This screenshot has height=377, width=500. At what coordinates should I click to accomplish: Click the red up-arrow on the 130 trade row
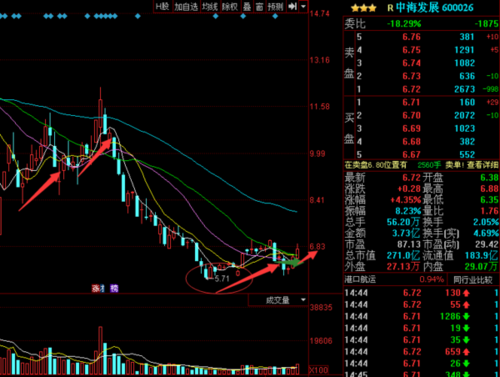466,293
